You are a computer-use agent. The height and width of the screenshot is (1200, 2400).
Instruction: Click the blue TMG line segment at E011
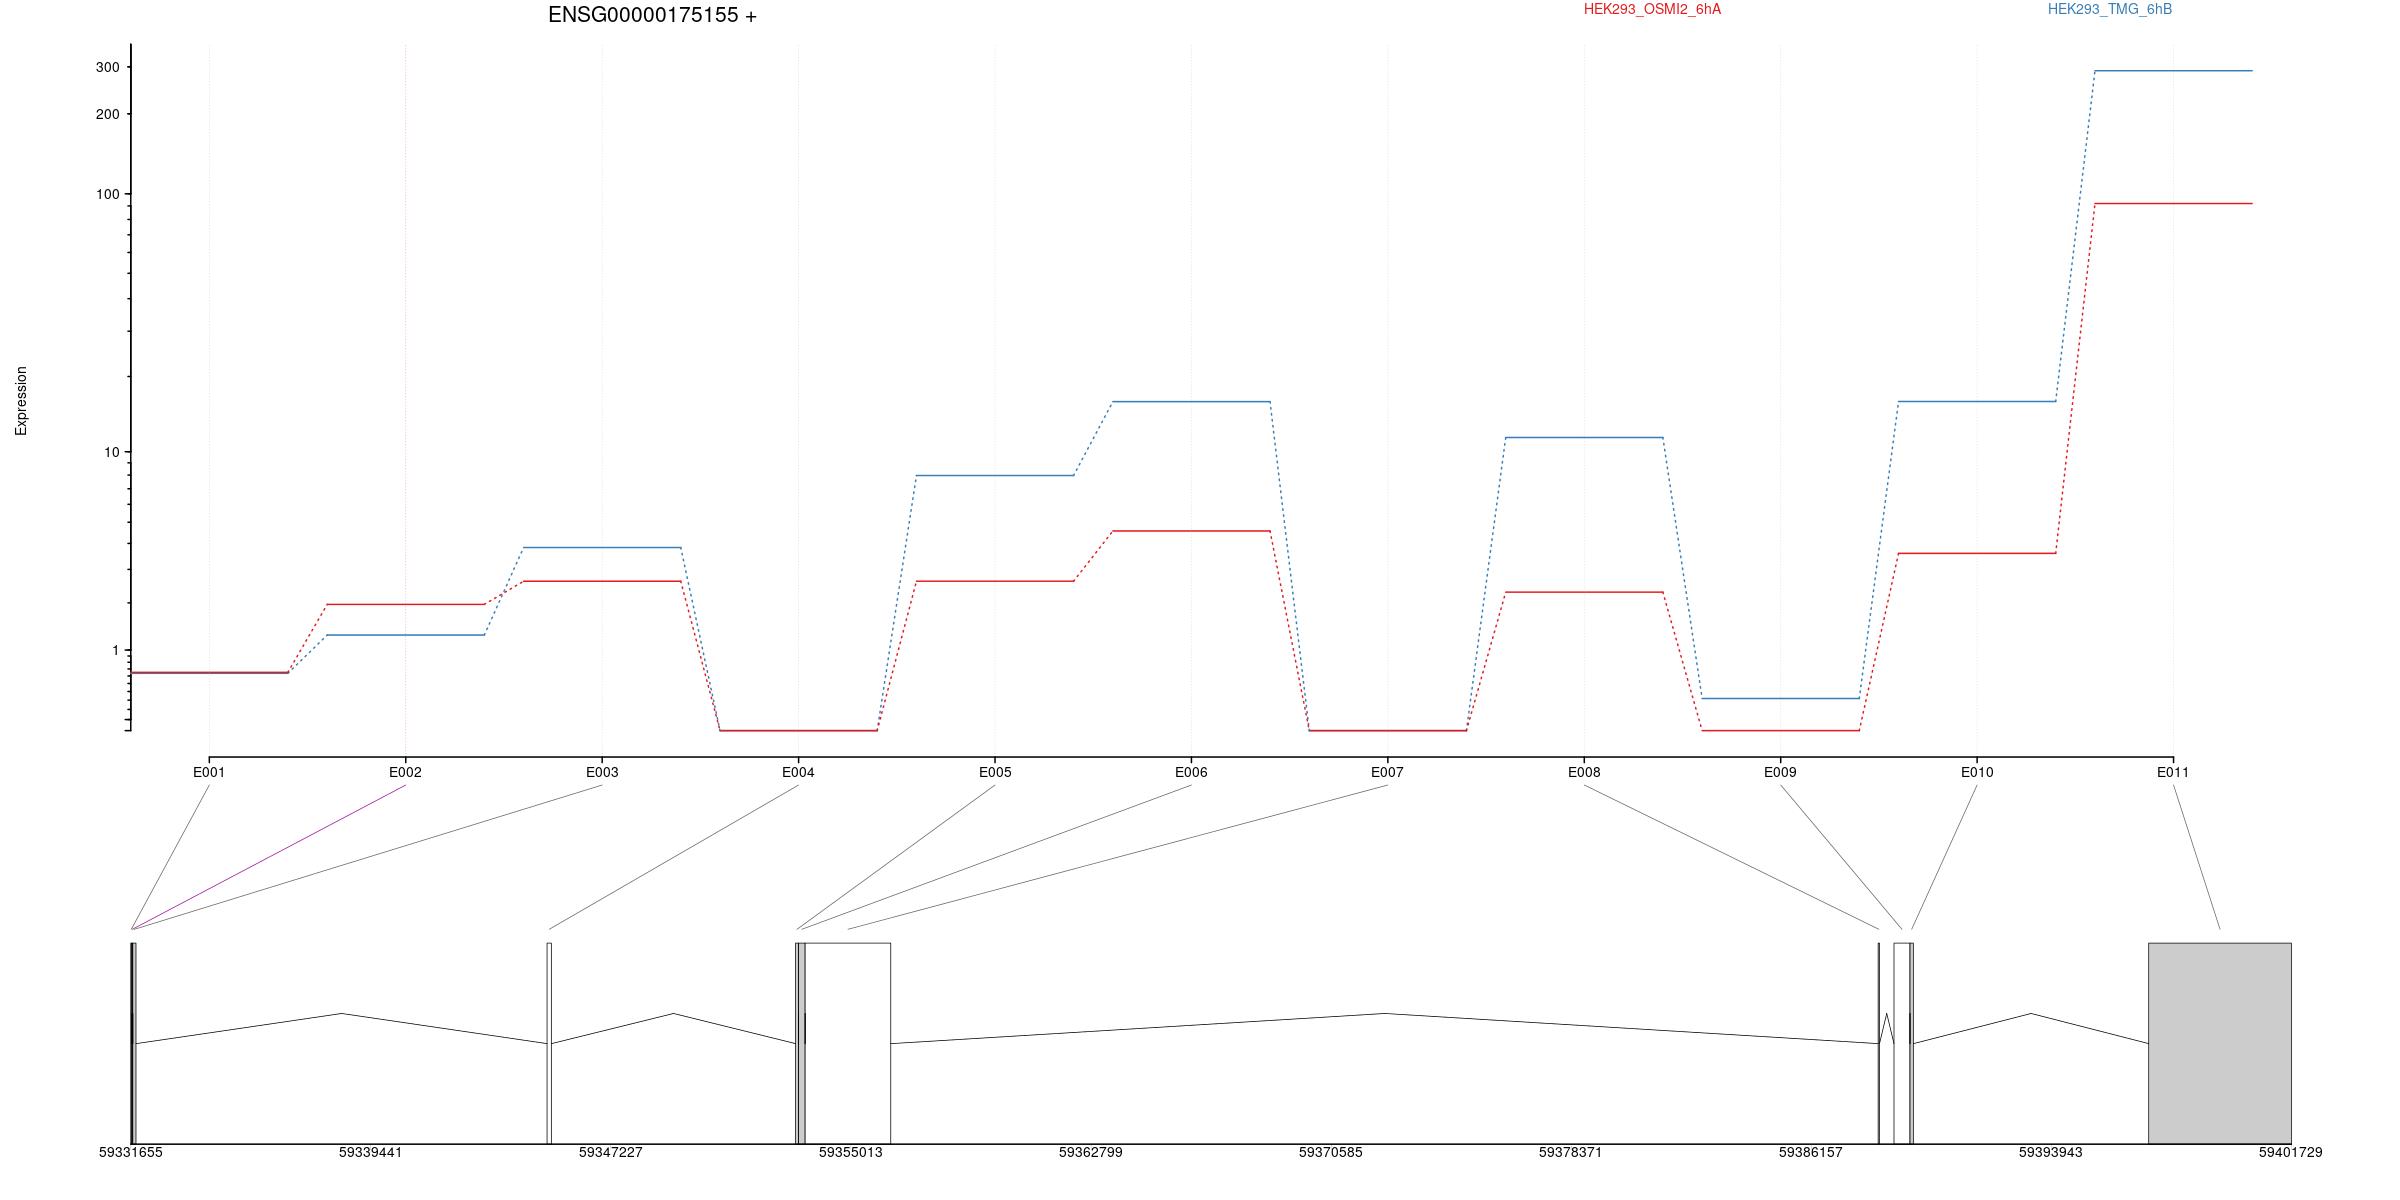[x=2173, y=71]
